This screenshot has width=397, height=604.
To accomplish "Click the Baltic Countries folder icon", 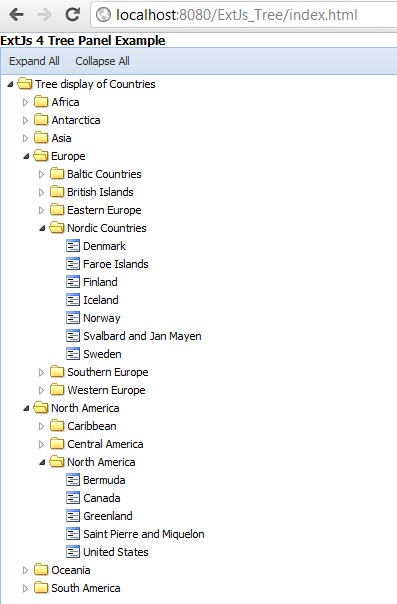I will pyautogui.click(x=57, y=174).
